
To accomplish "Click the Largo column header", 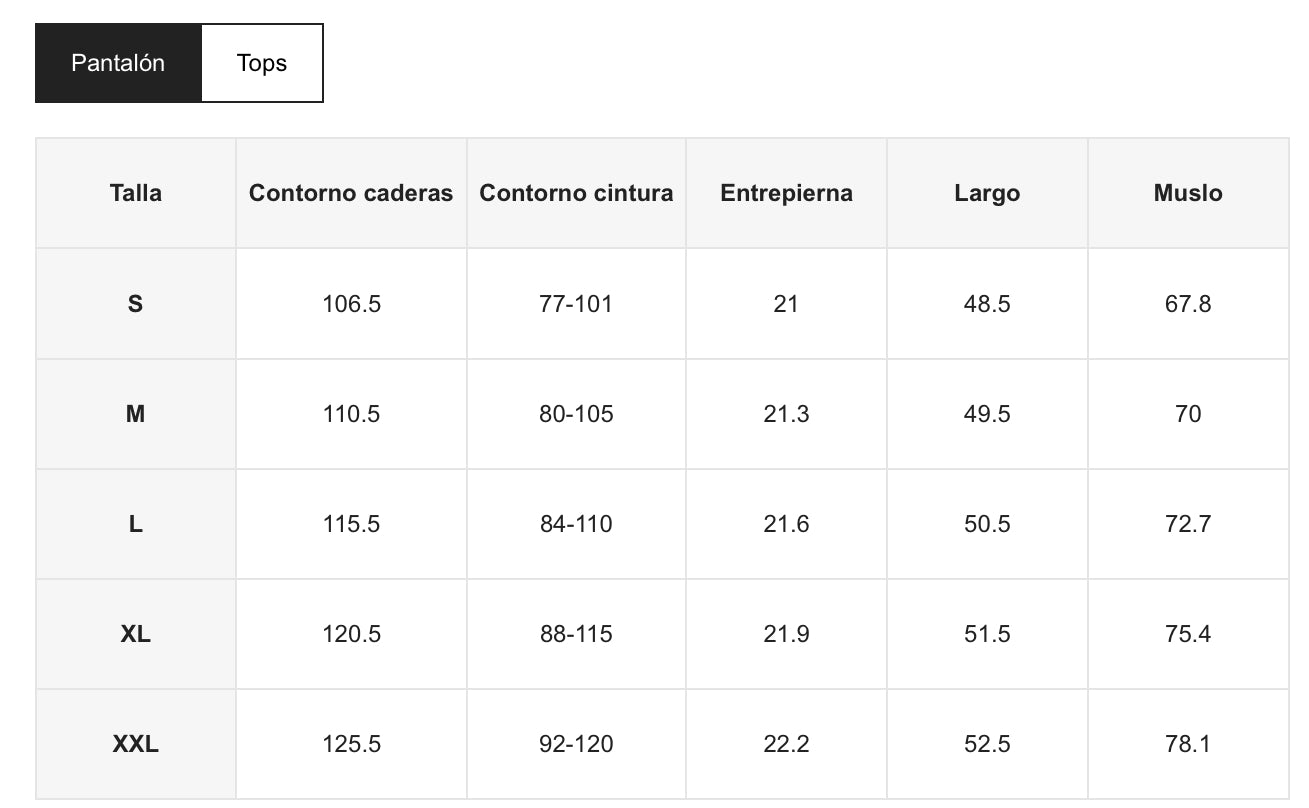I will tap(987, 193).
